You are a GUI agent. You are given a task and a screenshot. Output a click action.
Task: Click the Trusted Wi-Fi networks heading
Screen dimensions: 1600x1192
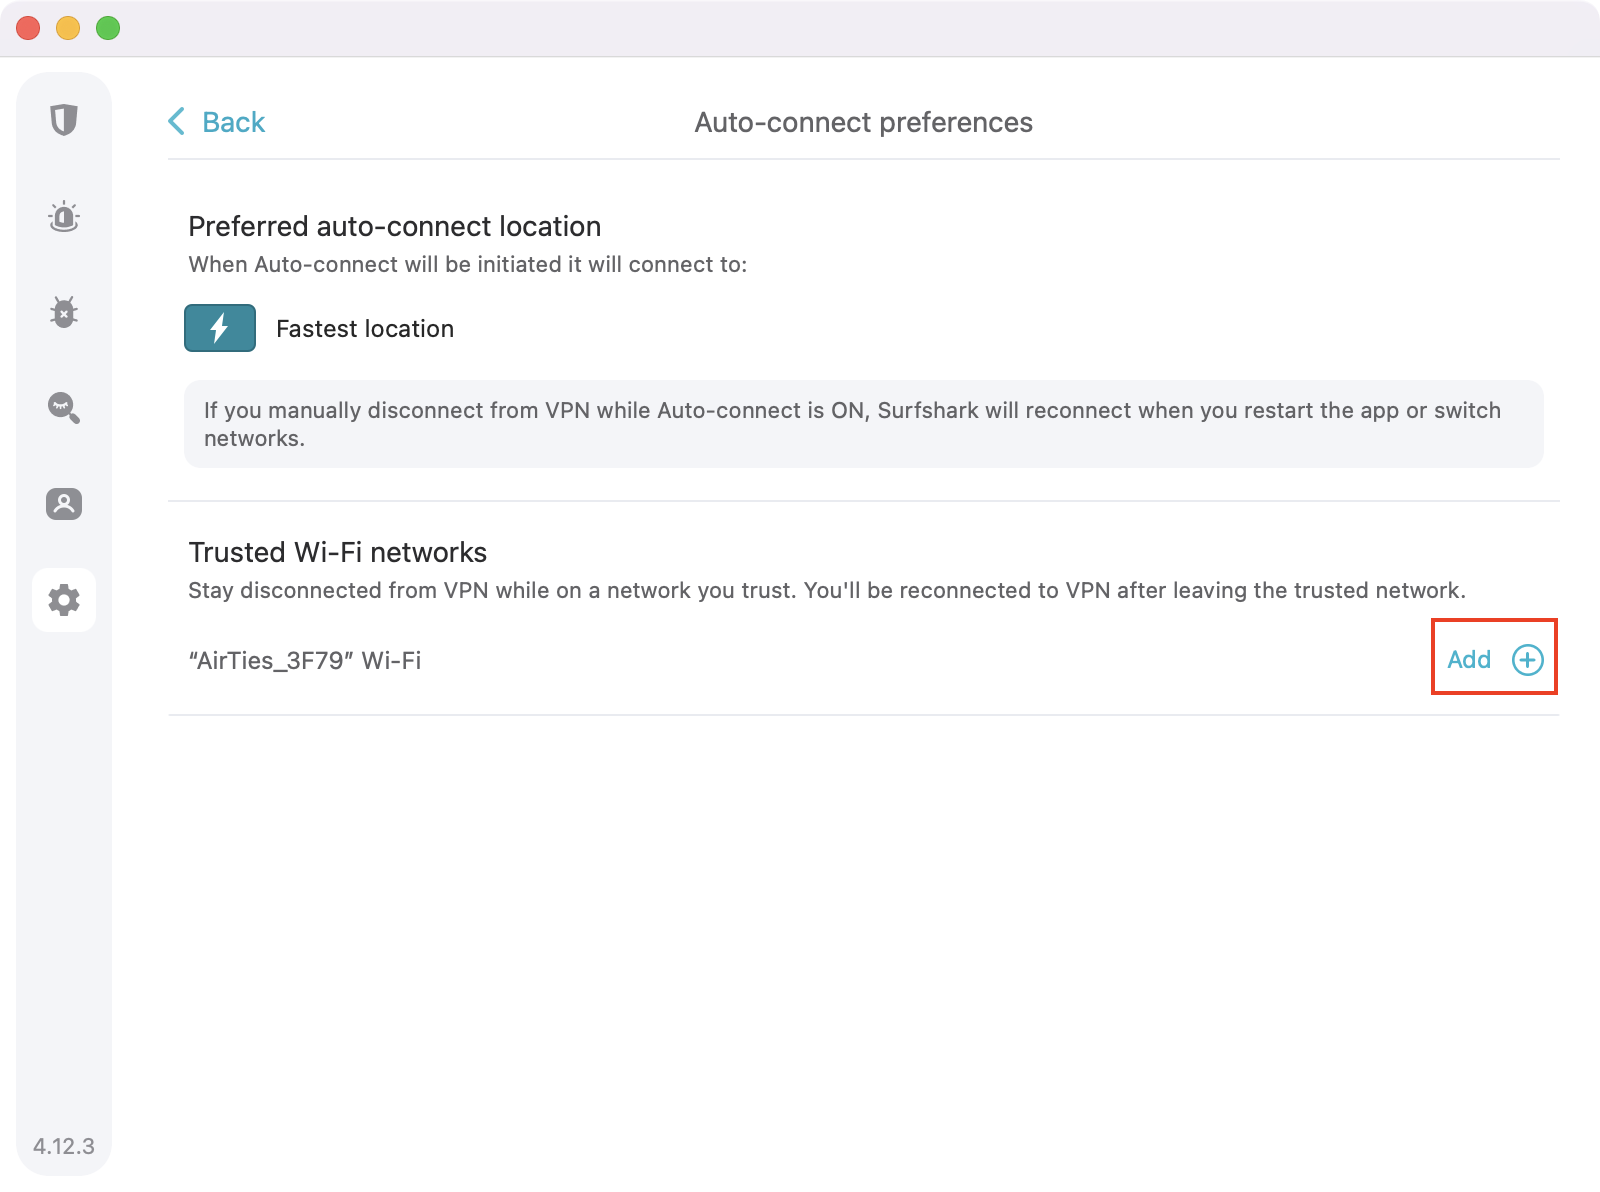(x=338, y=552)
